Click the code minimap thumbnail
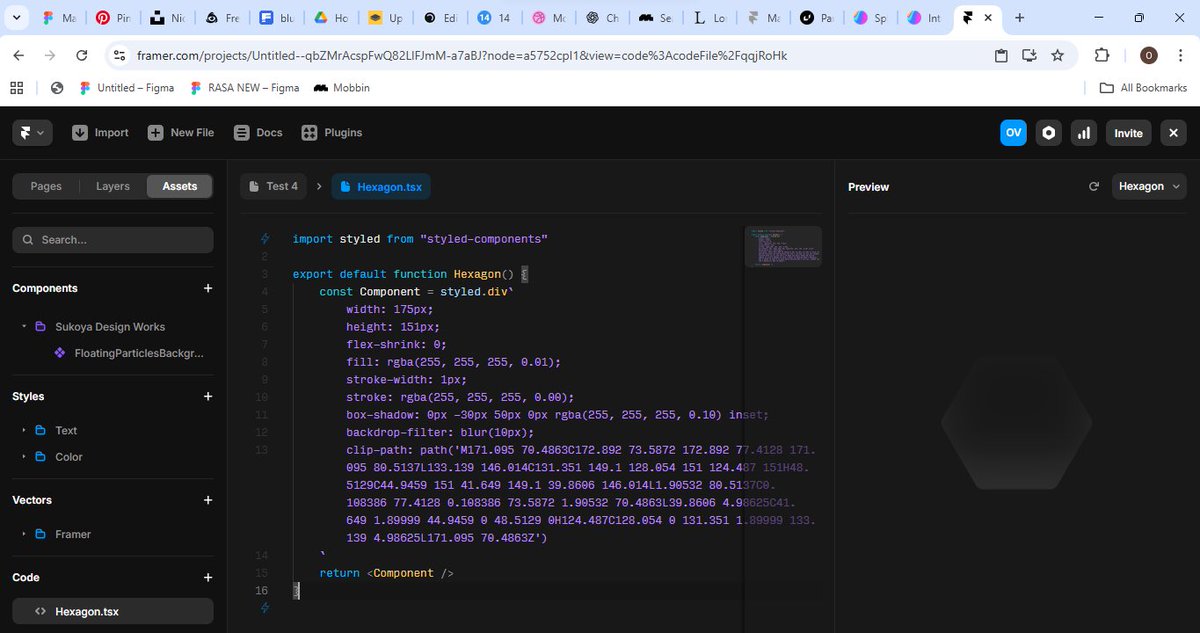1200x633 pixels. [x=783, y=246]
